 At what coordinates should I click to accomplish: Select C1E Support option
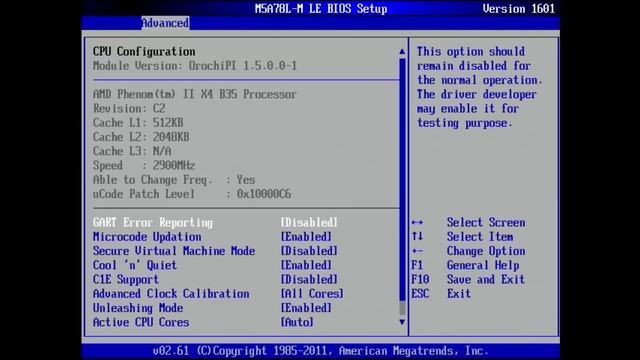point(126,280)
